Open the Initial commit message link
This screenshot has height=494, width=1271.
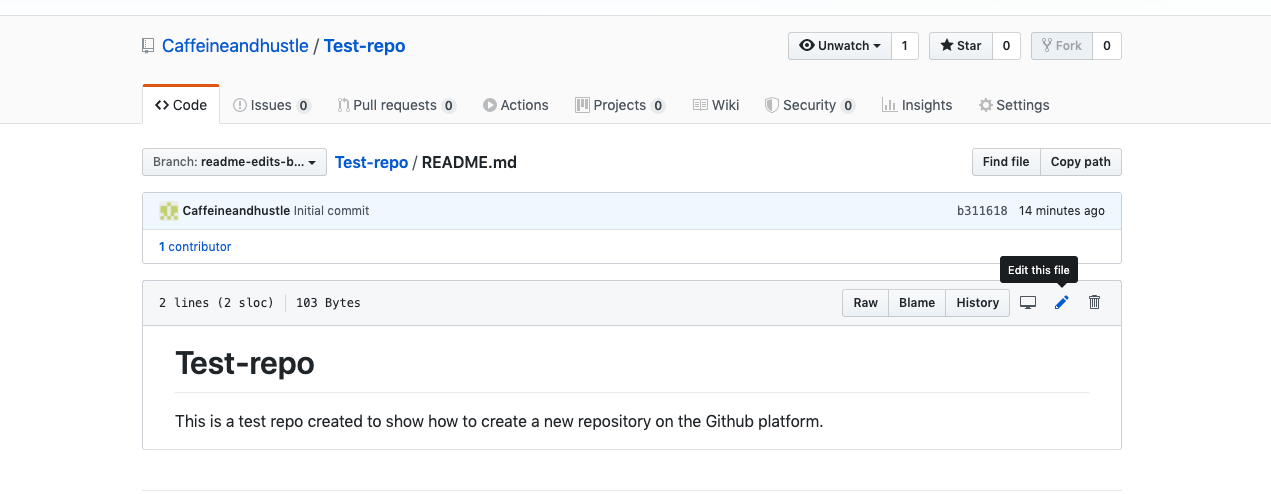332,211
